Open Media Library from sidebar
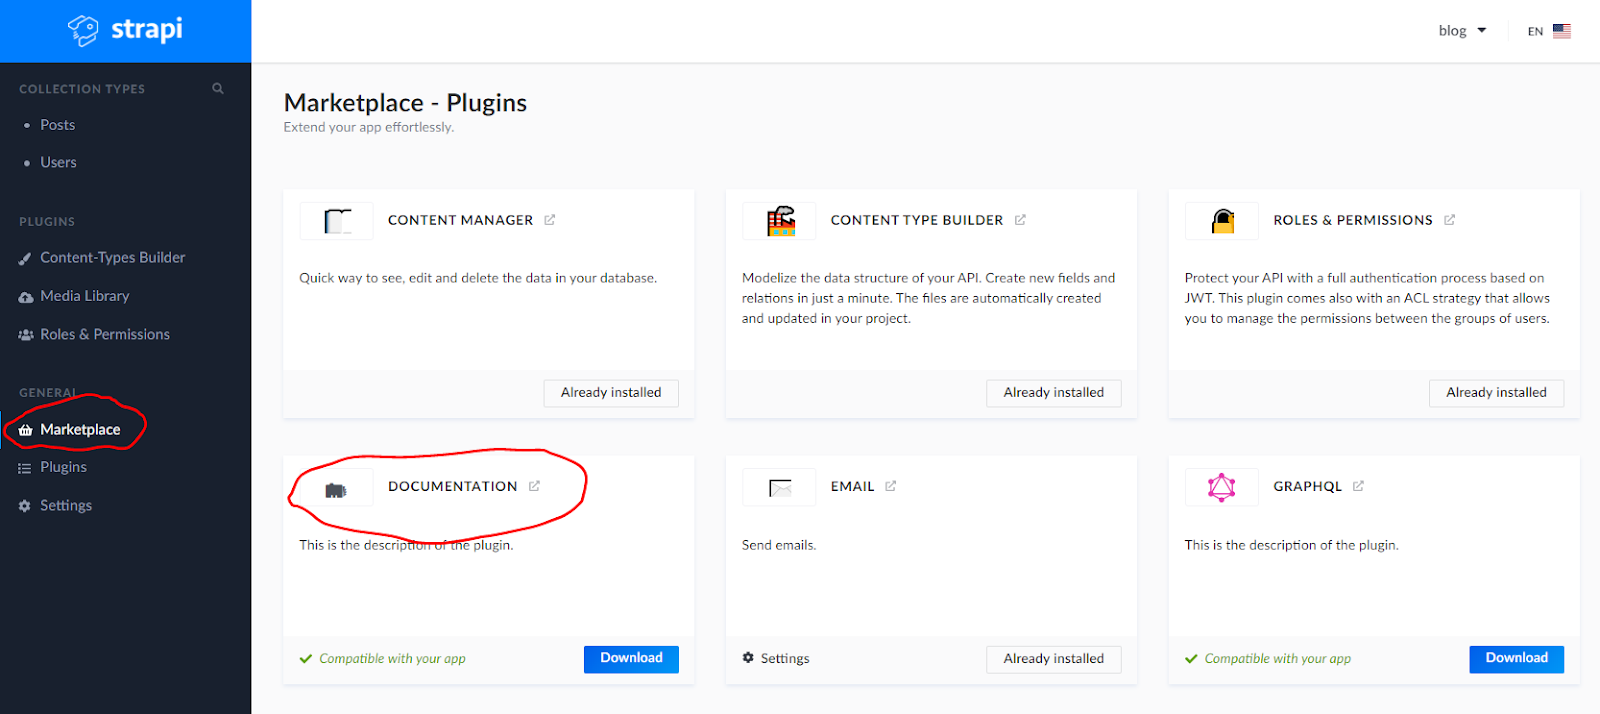 pyautogui.click(x=85, y=296)
